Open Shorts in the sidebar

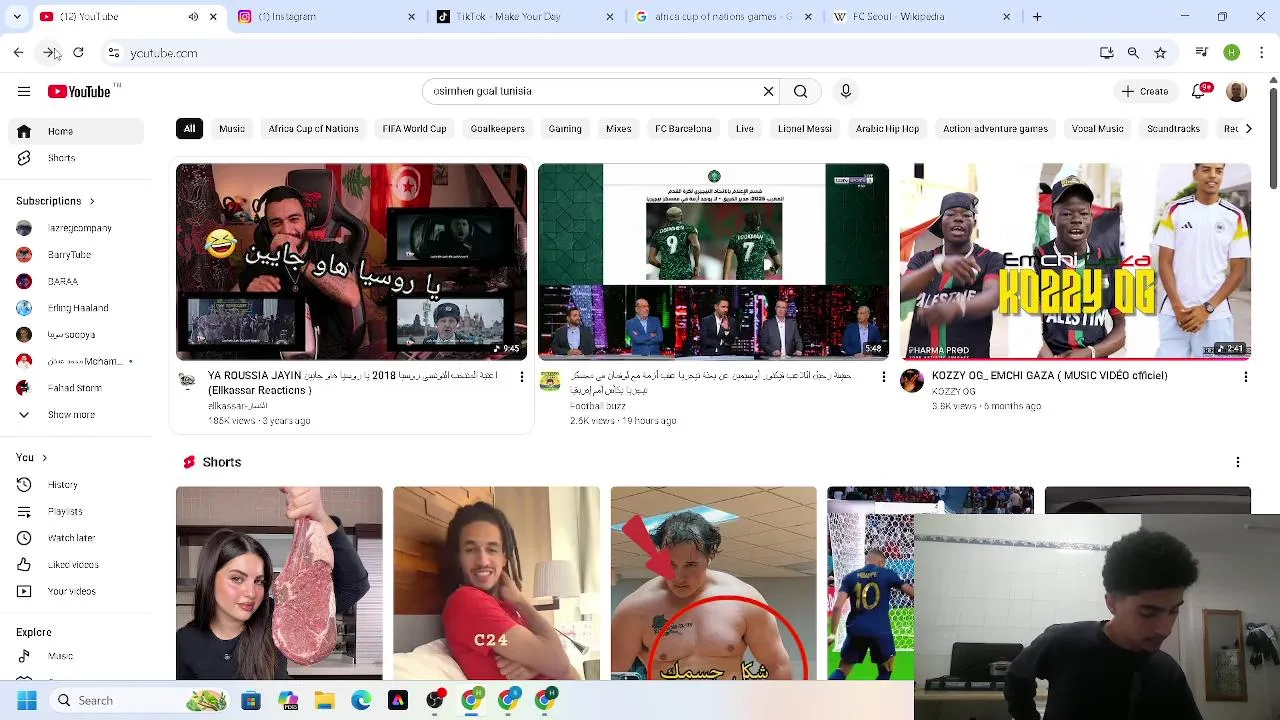[76, 158]
